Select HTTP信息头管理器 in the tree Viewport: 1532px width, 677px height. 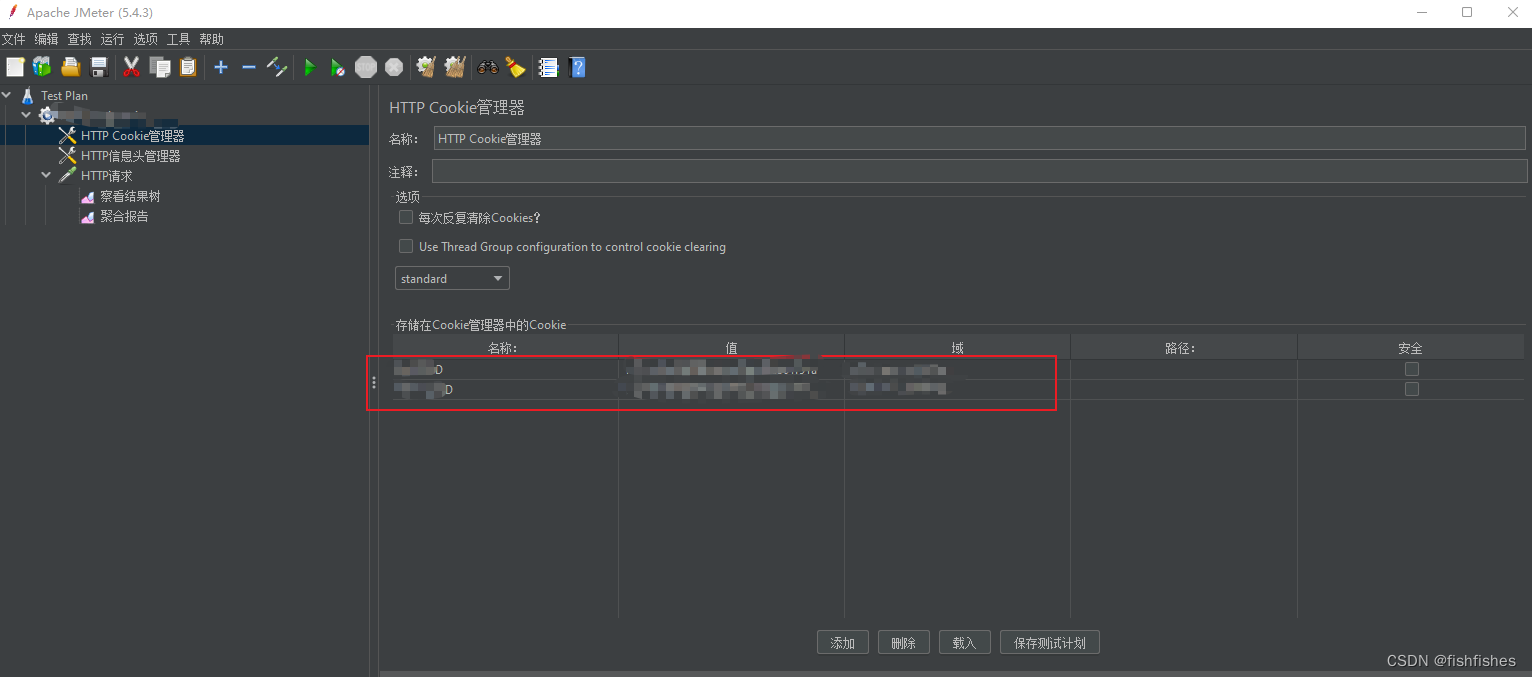click(x=130, y=156)
